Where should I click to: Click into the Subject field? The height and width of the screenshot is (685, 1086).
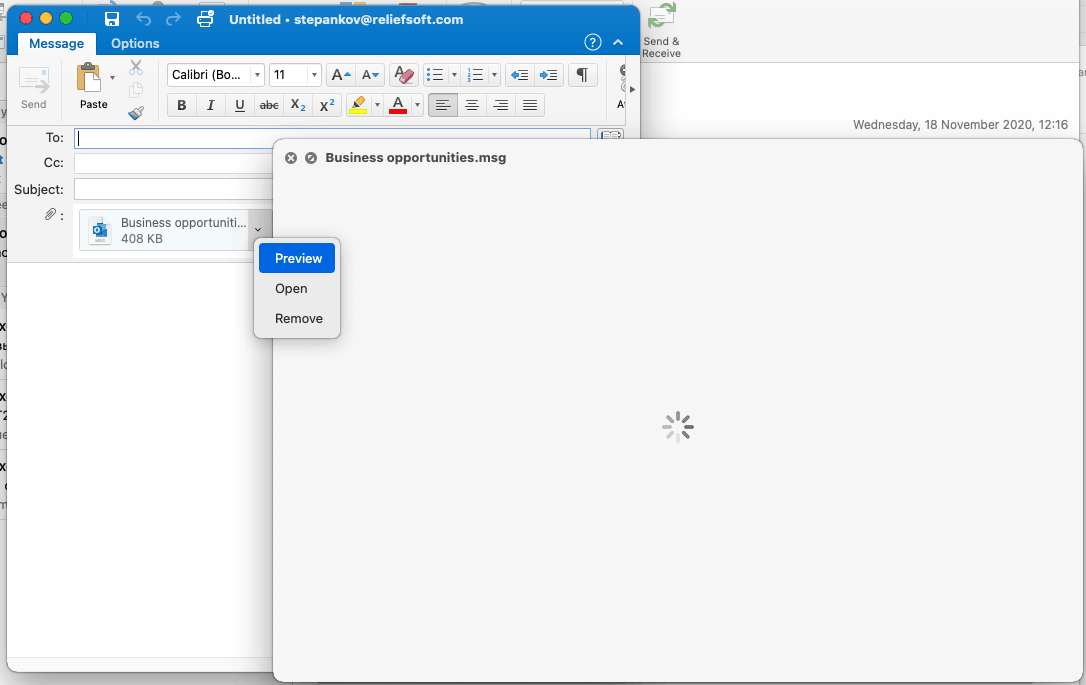(172, 189)
